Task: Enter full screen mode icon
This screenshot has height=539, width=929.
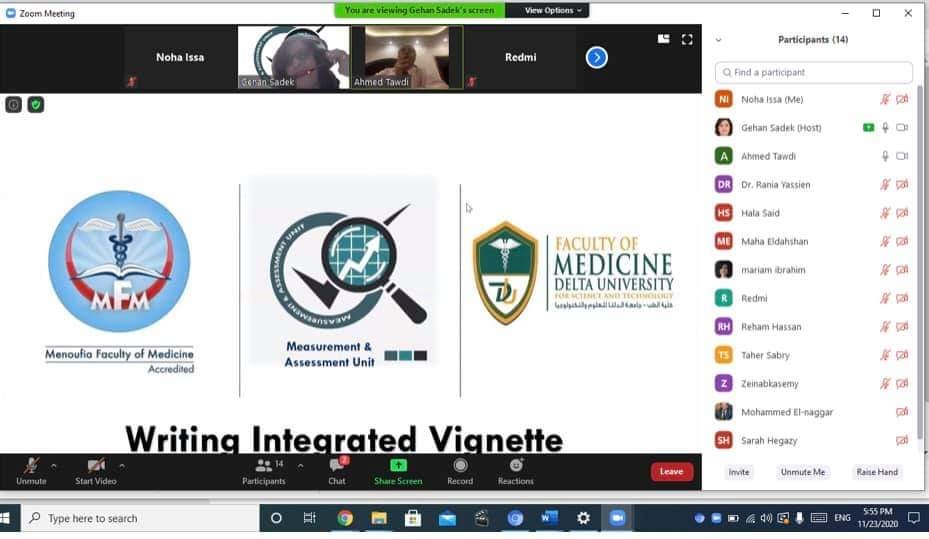Action: click(687, 39)
